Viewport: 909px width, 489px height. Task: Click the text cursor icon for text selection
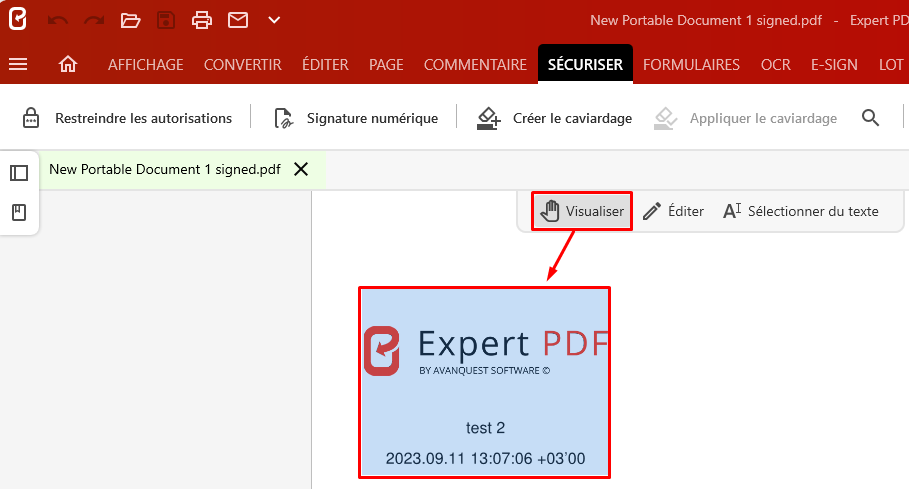(x=732, y=211)
